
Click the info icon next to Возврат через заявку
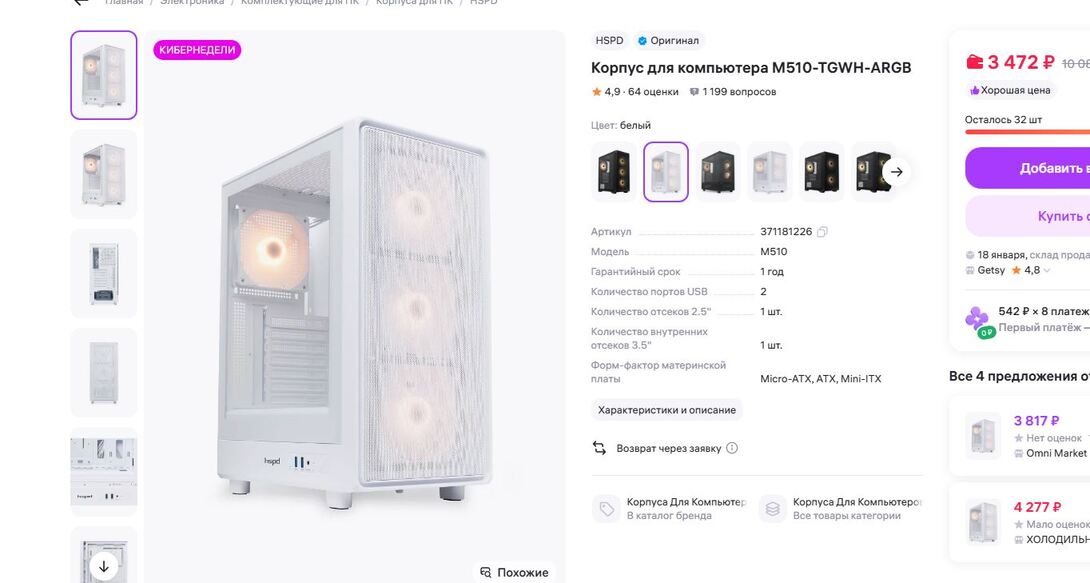[x=732, y=448]
